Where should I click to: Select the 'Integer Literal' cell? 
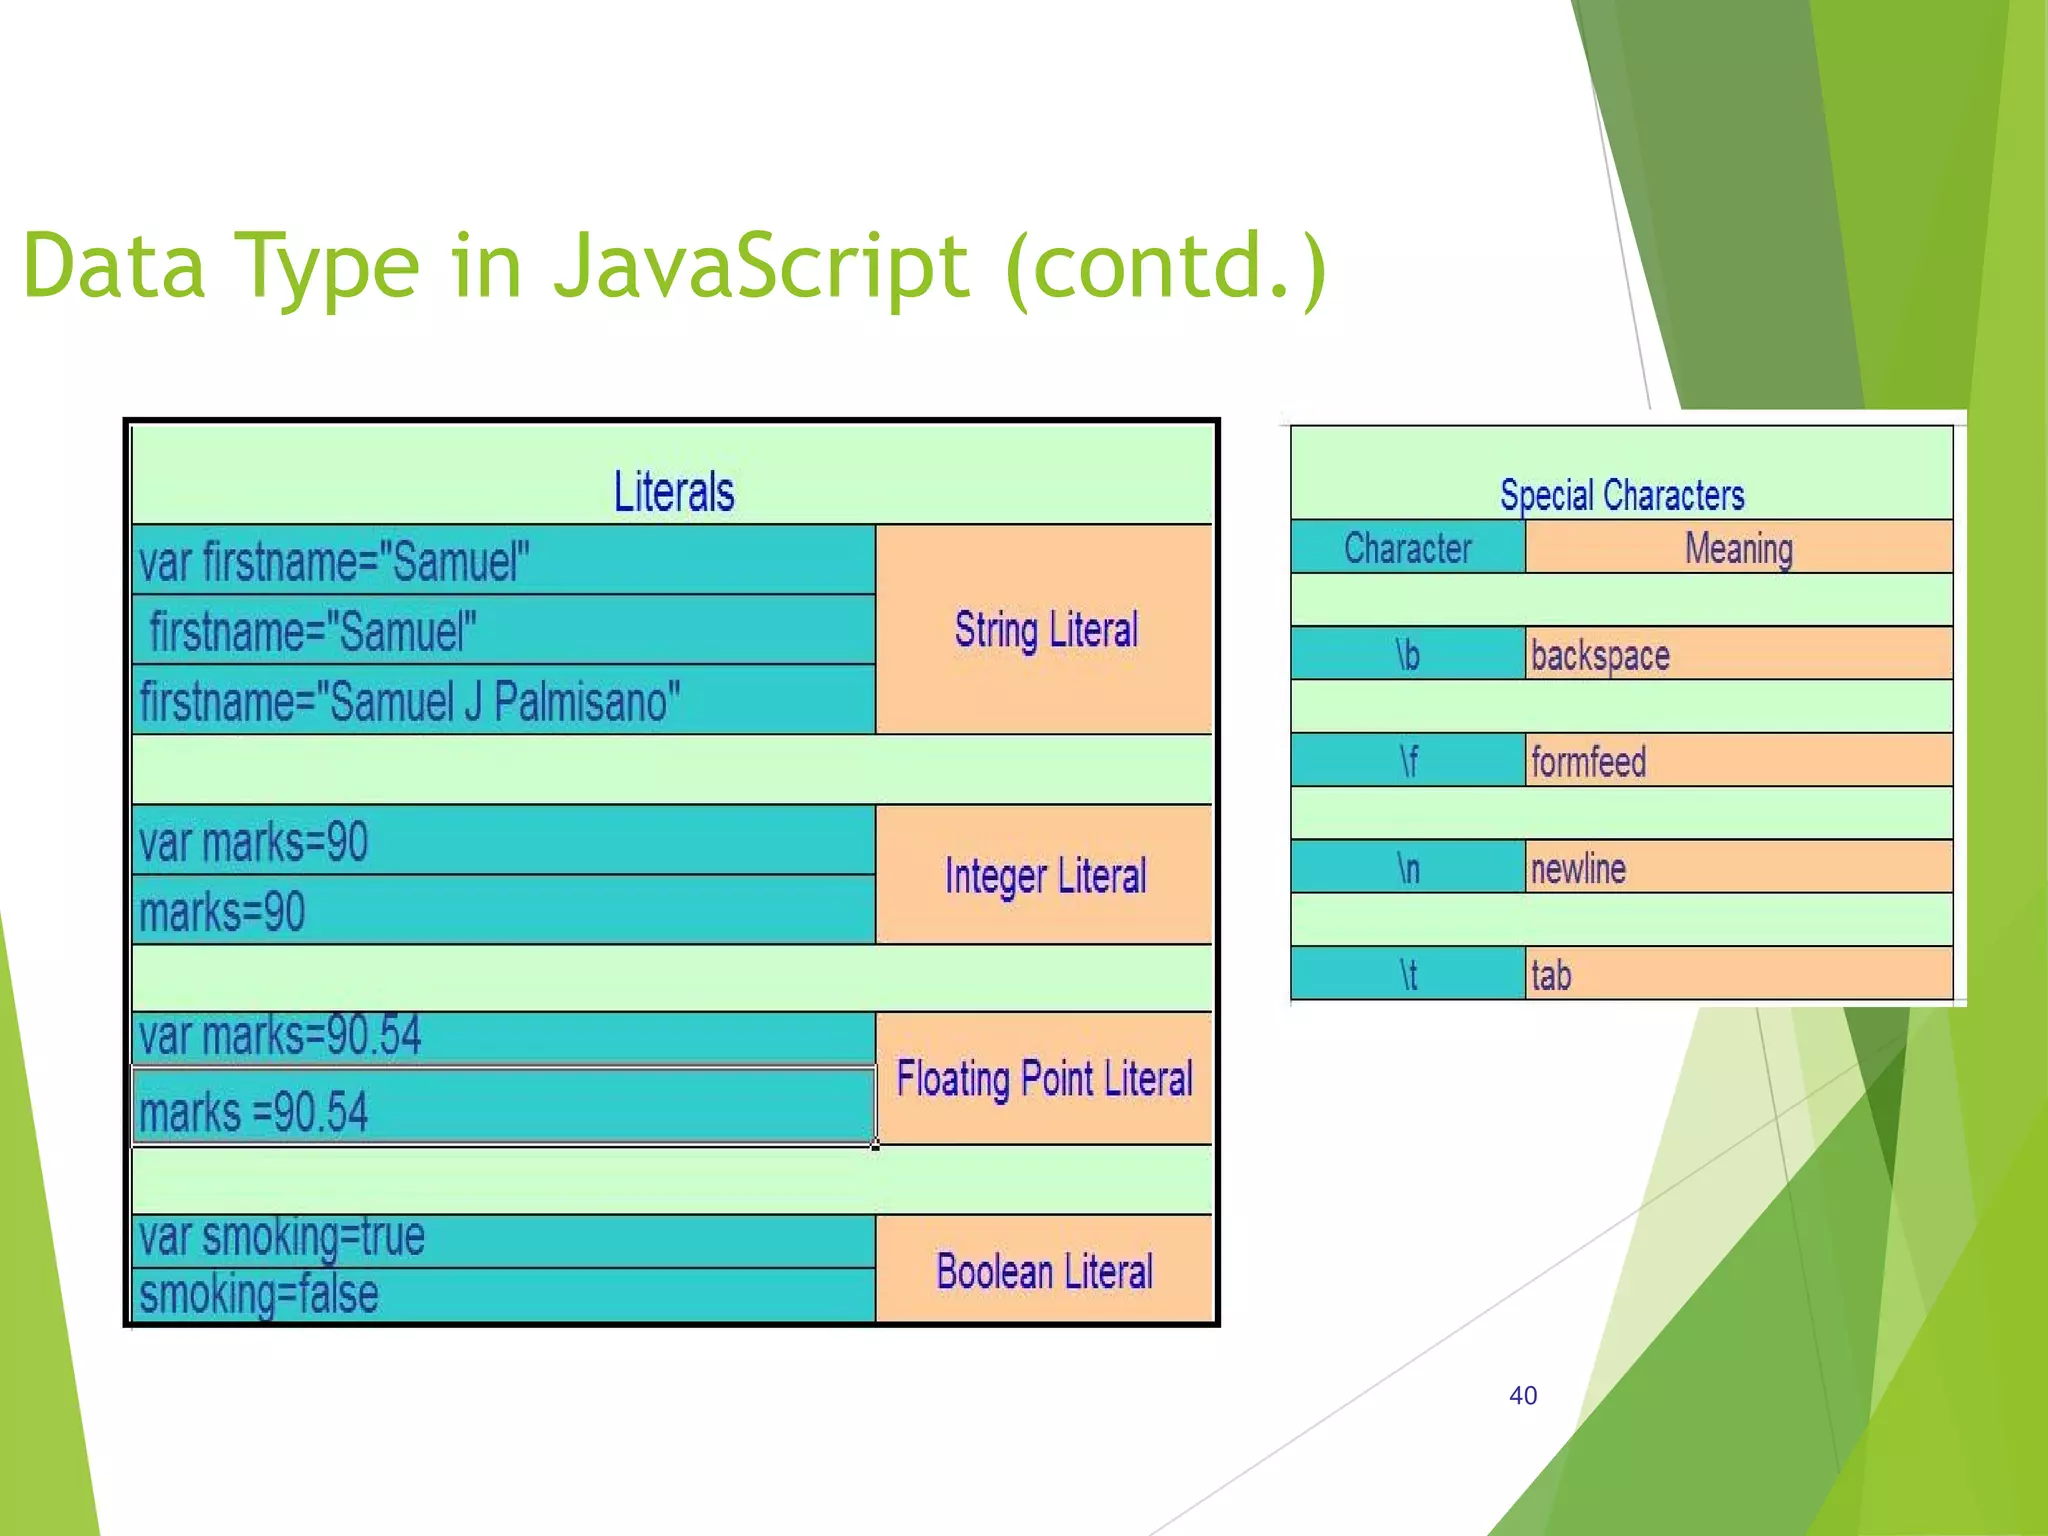tap(1044, 875)
